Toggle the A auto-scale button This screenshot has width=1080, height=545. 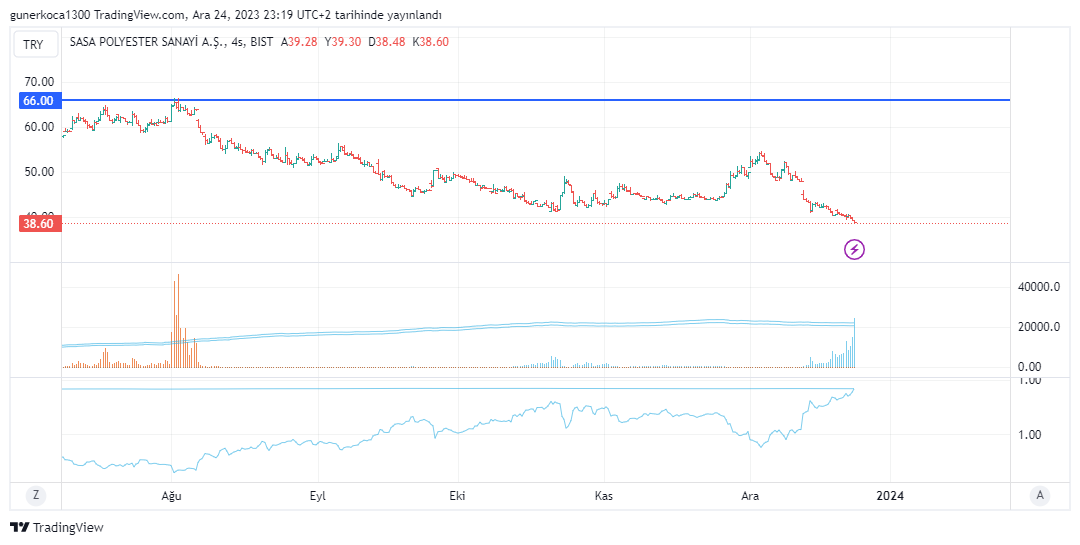point(1040,495)
